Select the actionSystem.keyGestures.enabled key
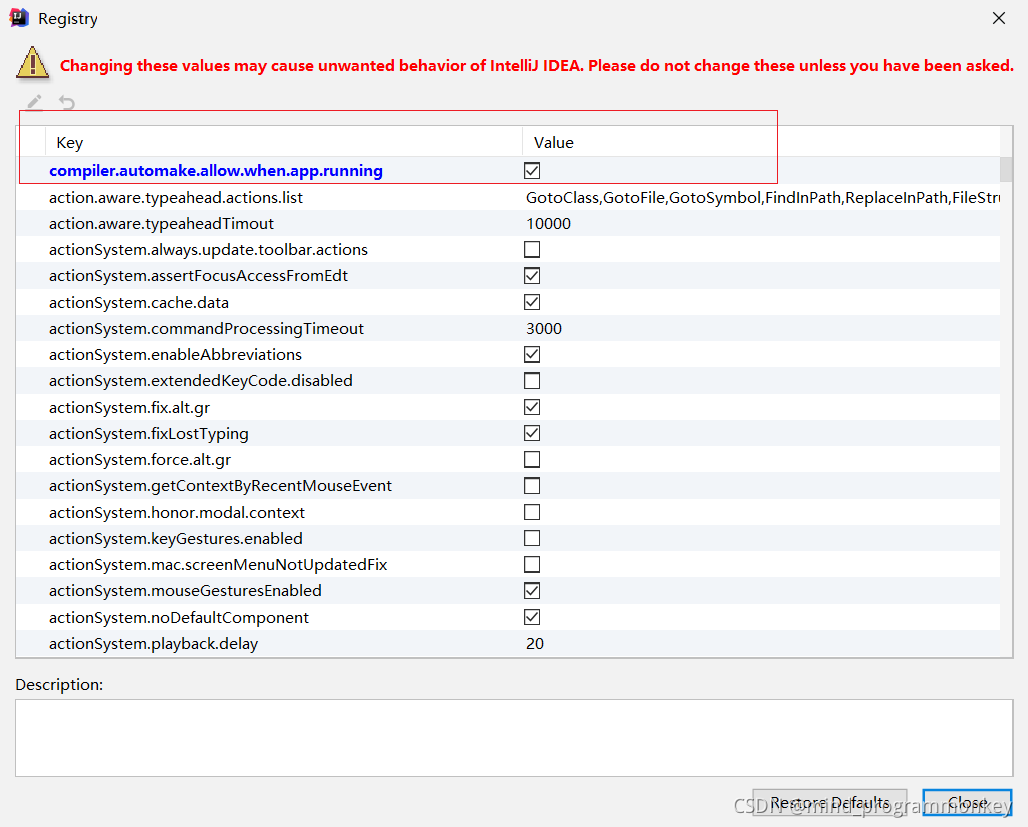The image size is (1028, 827). click(x=176, y=538)
